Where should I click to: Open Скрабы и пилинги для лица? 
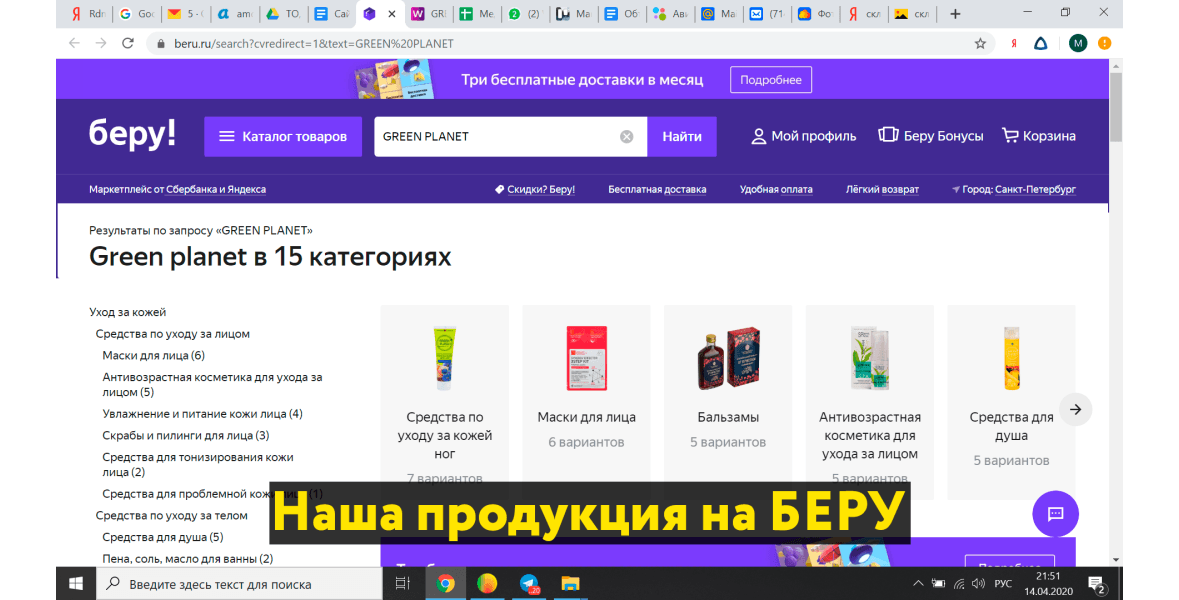click(x=186, y=435)
